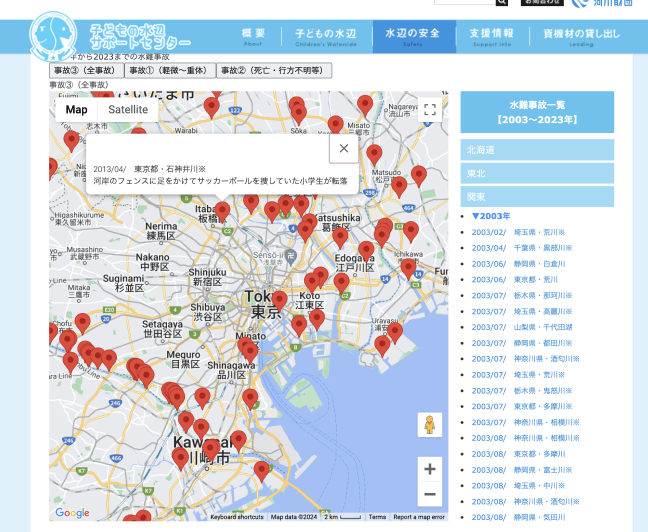Open the 概要 About menu
The width and height of the screenshot is (648, 532).
coord(253,36)
